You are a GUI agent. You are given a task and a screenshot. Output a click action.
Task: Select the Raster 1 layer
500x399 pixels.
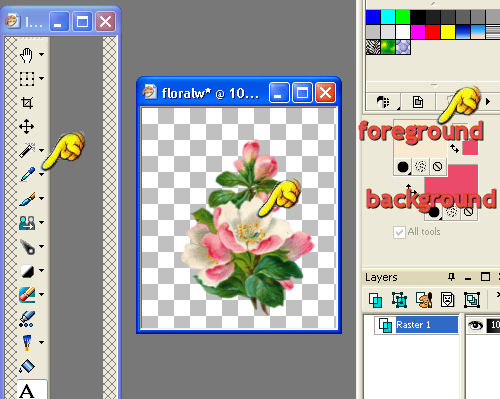[427, 325]
